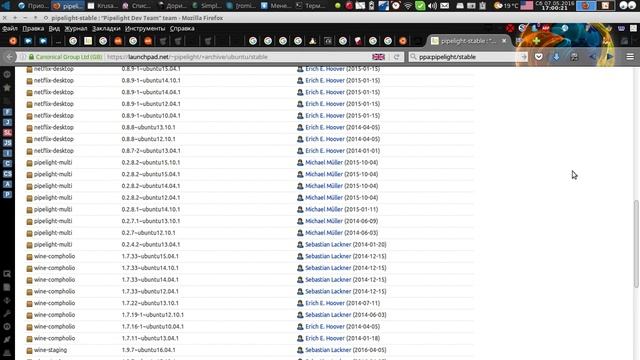This screenshot has height=360, width=640.
Task: Open the Firefox hamburger menu
Action: click(630, 57)
